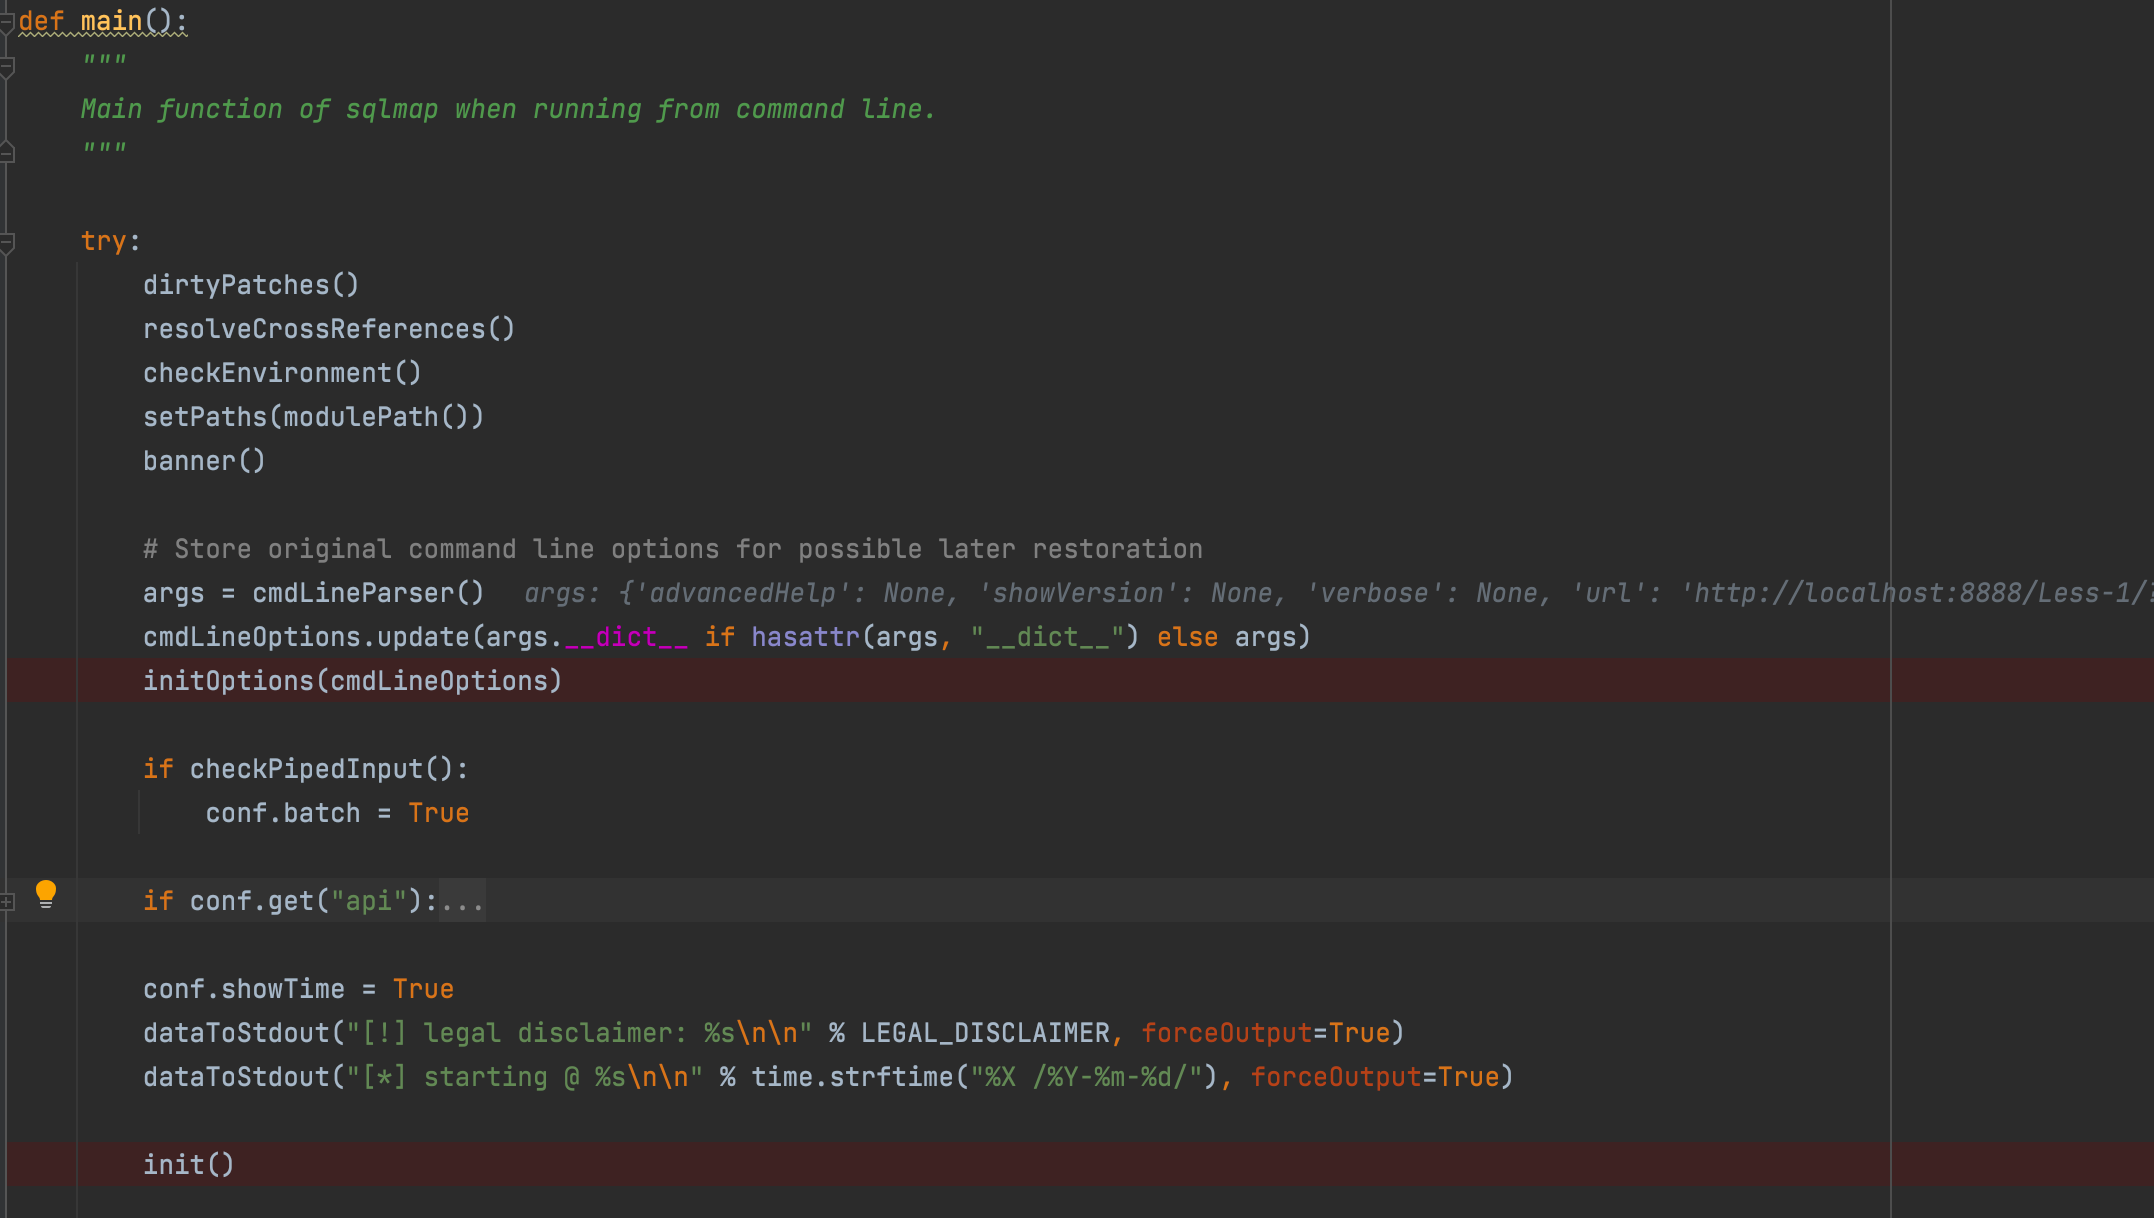The image size is (2154, 1218).
Task: Click the folded ellipsis placeholder after conf.get("api")
Action: (462, 902)
